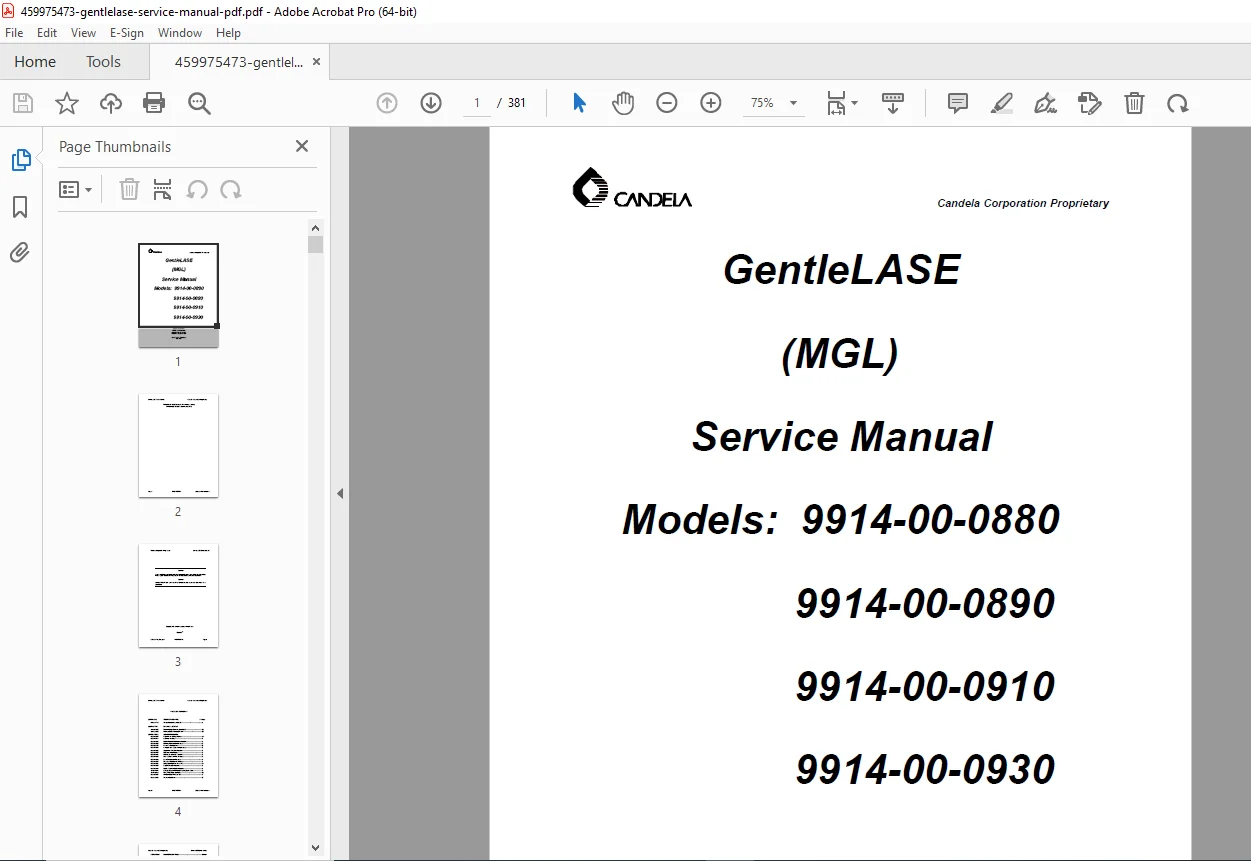This screenshot has height=861, width=1251.
Task: Click the page number input field
Action: [477, 103]
